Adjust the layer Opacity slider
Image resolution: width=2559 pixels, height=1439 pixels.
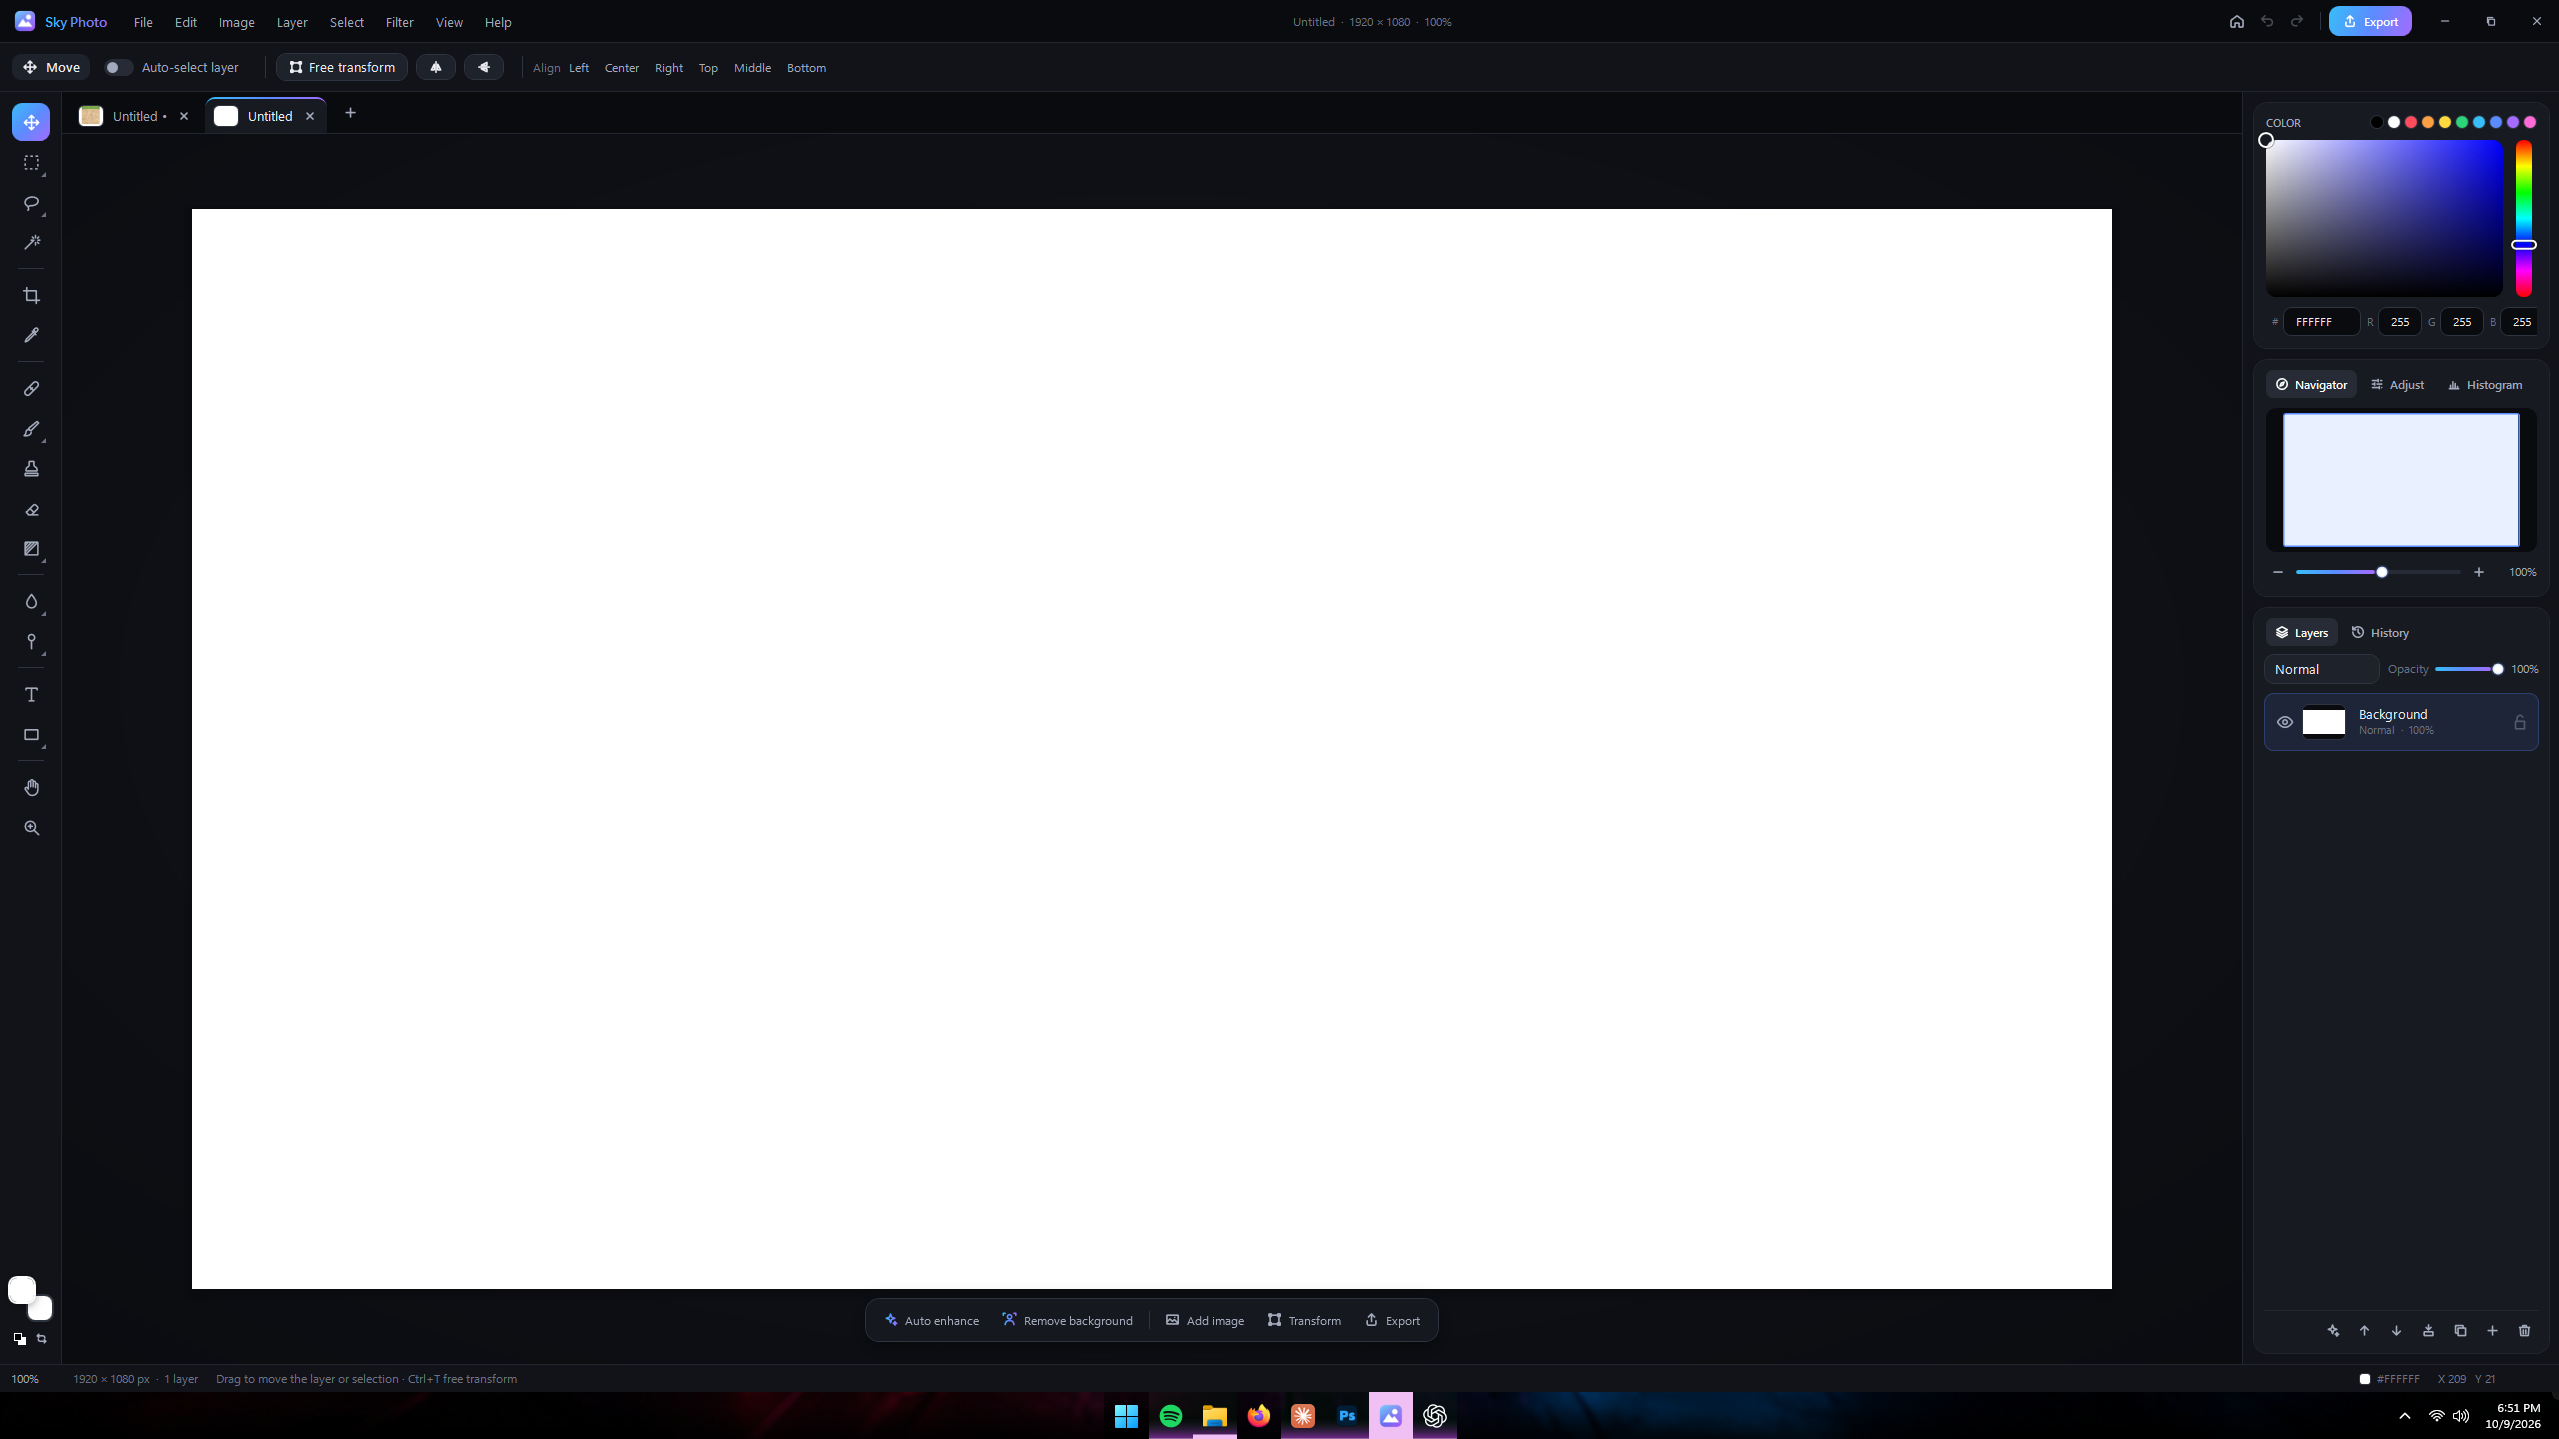(x=2468, y=669)
